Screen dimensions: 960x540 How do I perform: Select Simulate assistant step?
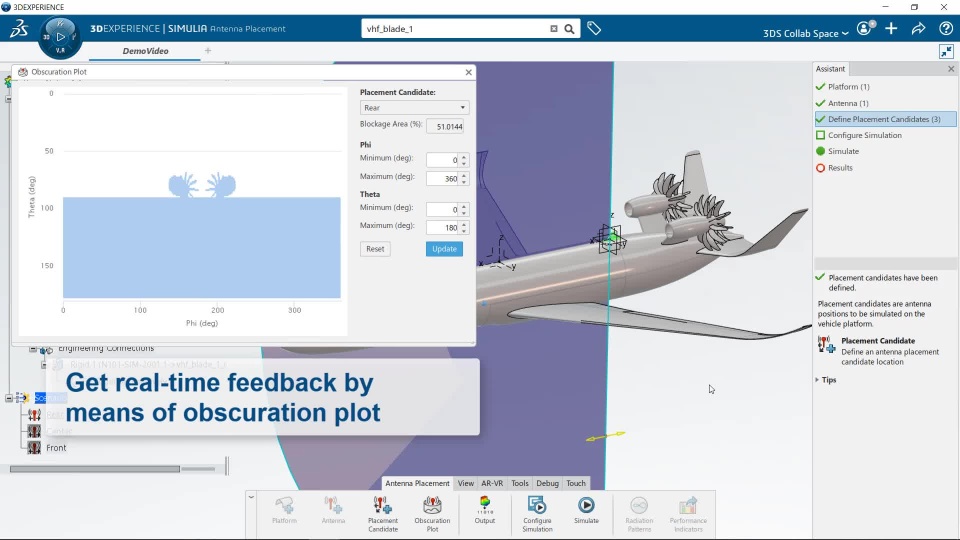click(842, 151)
